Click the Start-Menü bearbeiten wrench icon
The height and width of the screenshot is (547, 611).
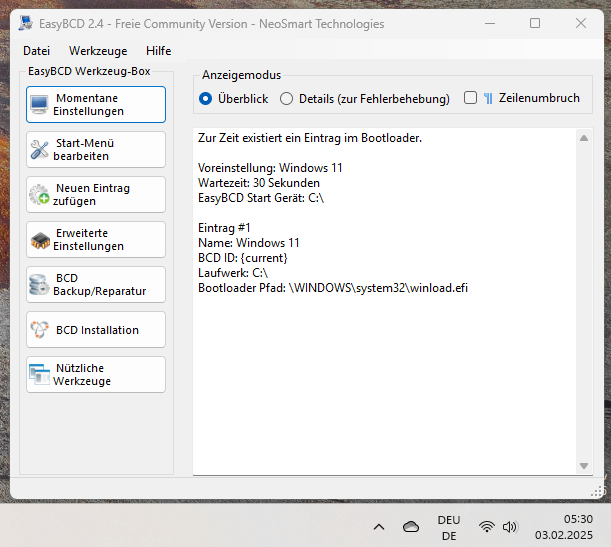(39, 150)
